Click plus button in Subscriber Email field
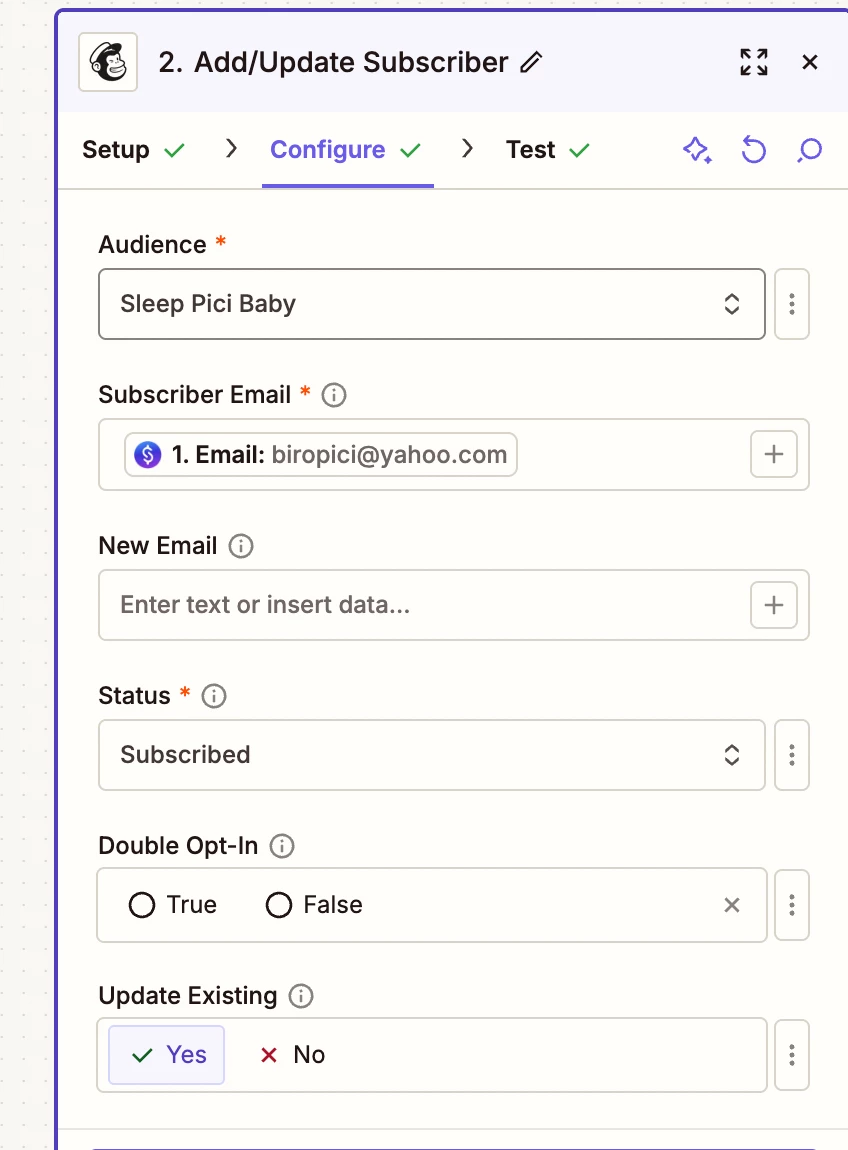 pyautogui.click(x=774, y=454)
